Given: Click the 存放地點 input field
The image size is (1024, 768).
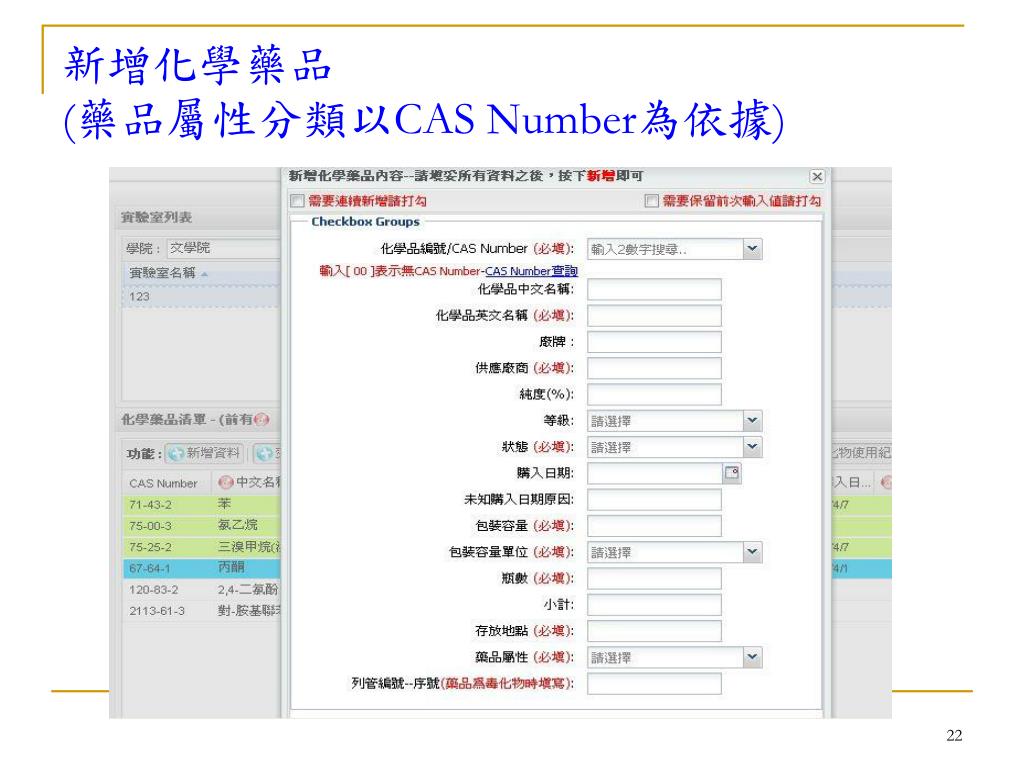Looking at the screenshot, I should pyautogui.click(x=654, y=631).
